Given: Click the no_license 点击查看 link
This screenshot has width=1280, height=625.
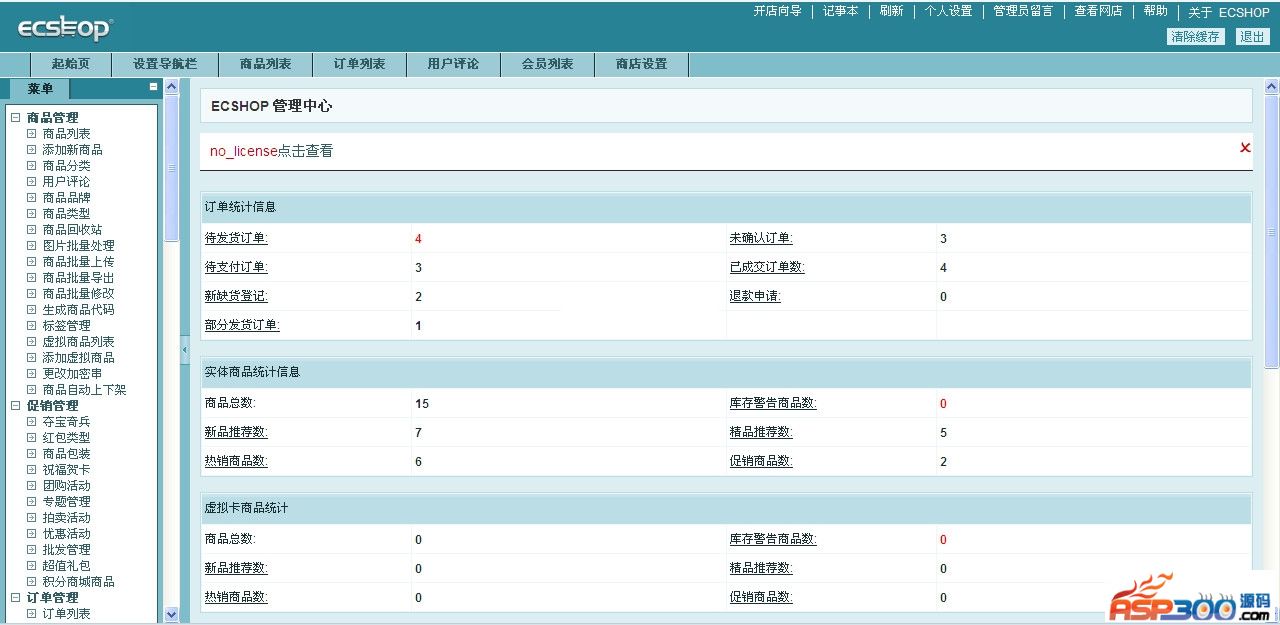Looking at the screenshot, I should coord(305,151).
